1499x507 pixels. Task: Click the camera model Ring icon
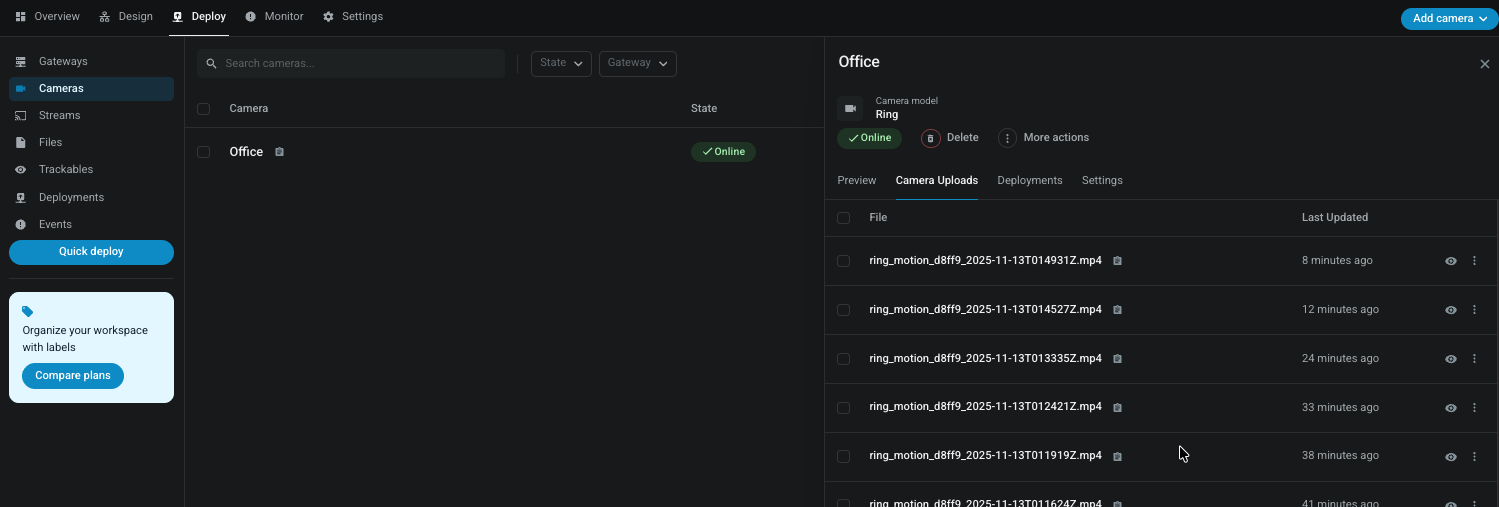point(850,108)
